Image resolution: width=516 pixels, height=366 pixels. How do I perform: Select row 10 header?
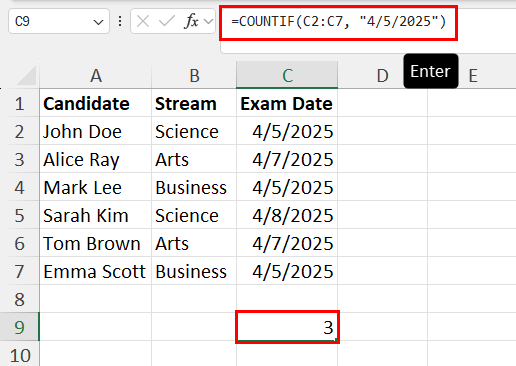20,355
